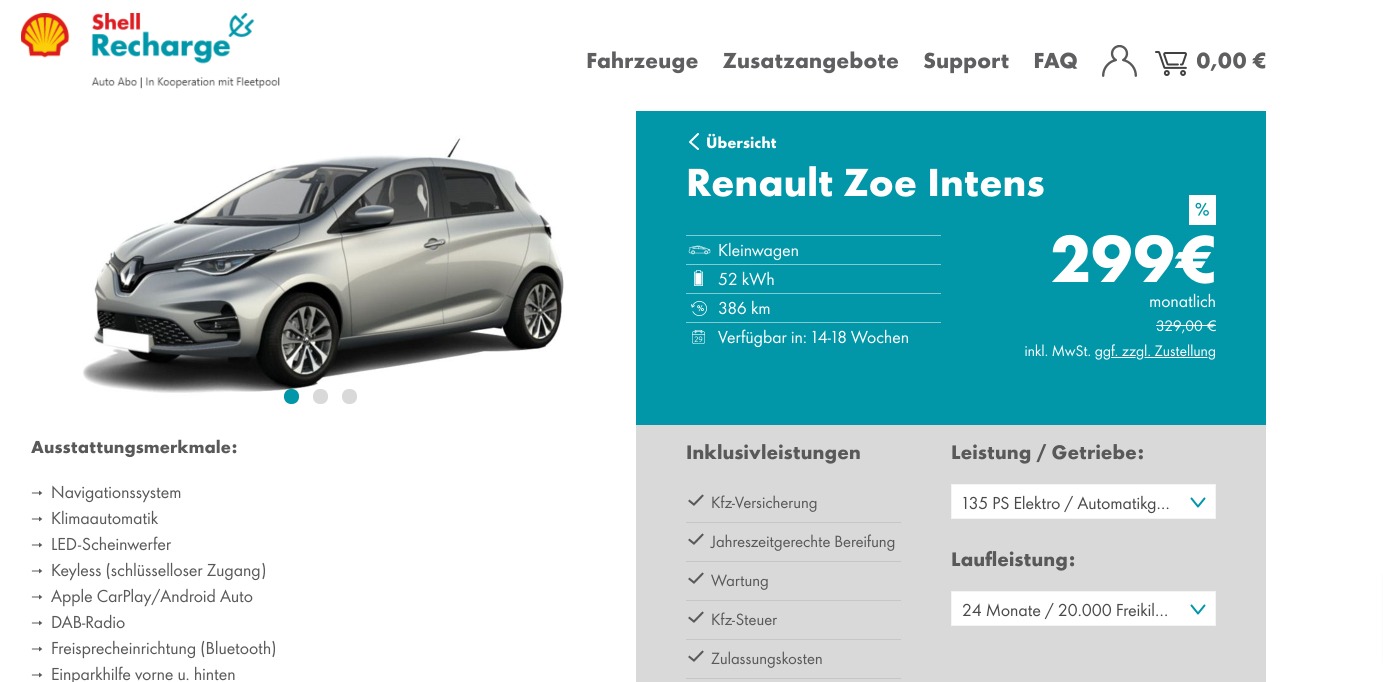The image size is (1383, 682).
Task: Open the Laufleistung dropdown
Action: coord(1083,609)
